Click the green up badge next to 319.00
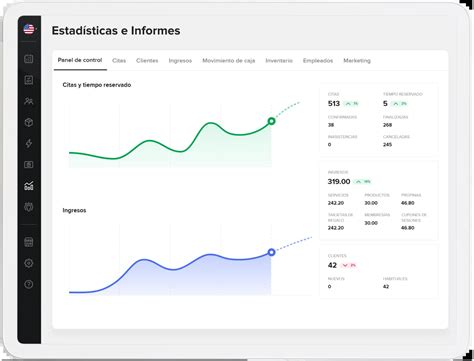Image resolution: width=474 pixels, height=361 pixels. [x=363, y=182]
